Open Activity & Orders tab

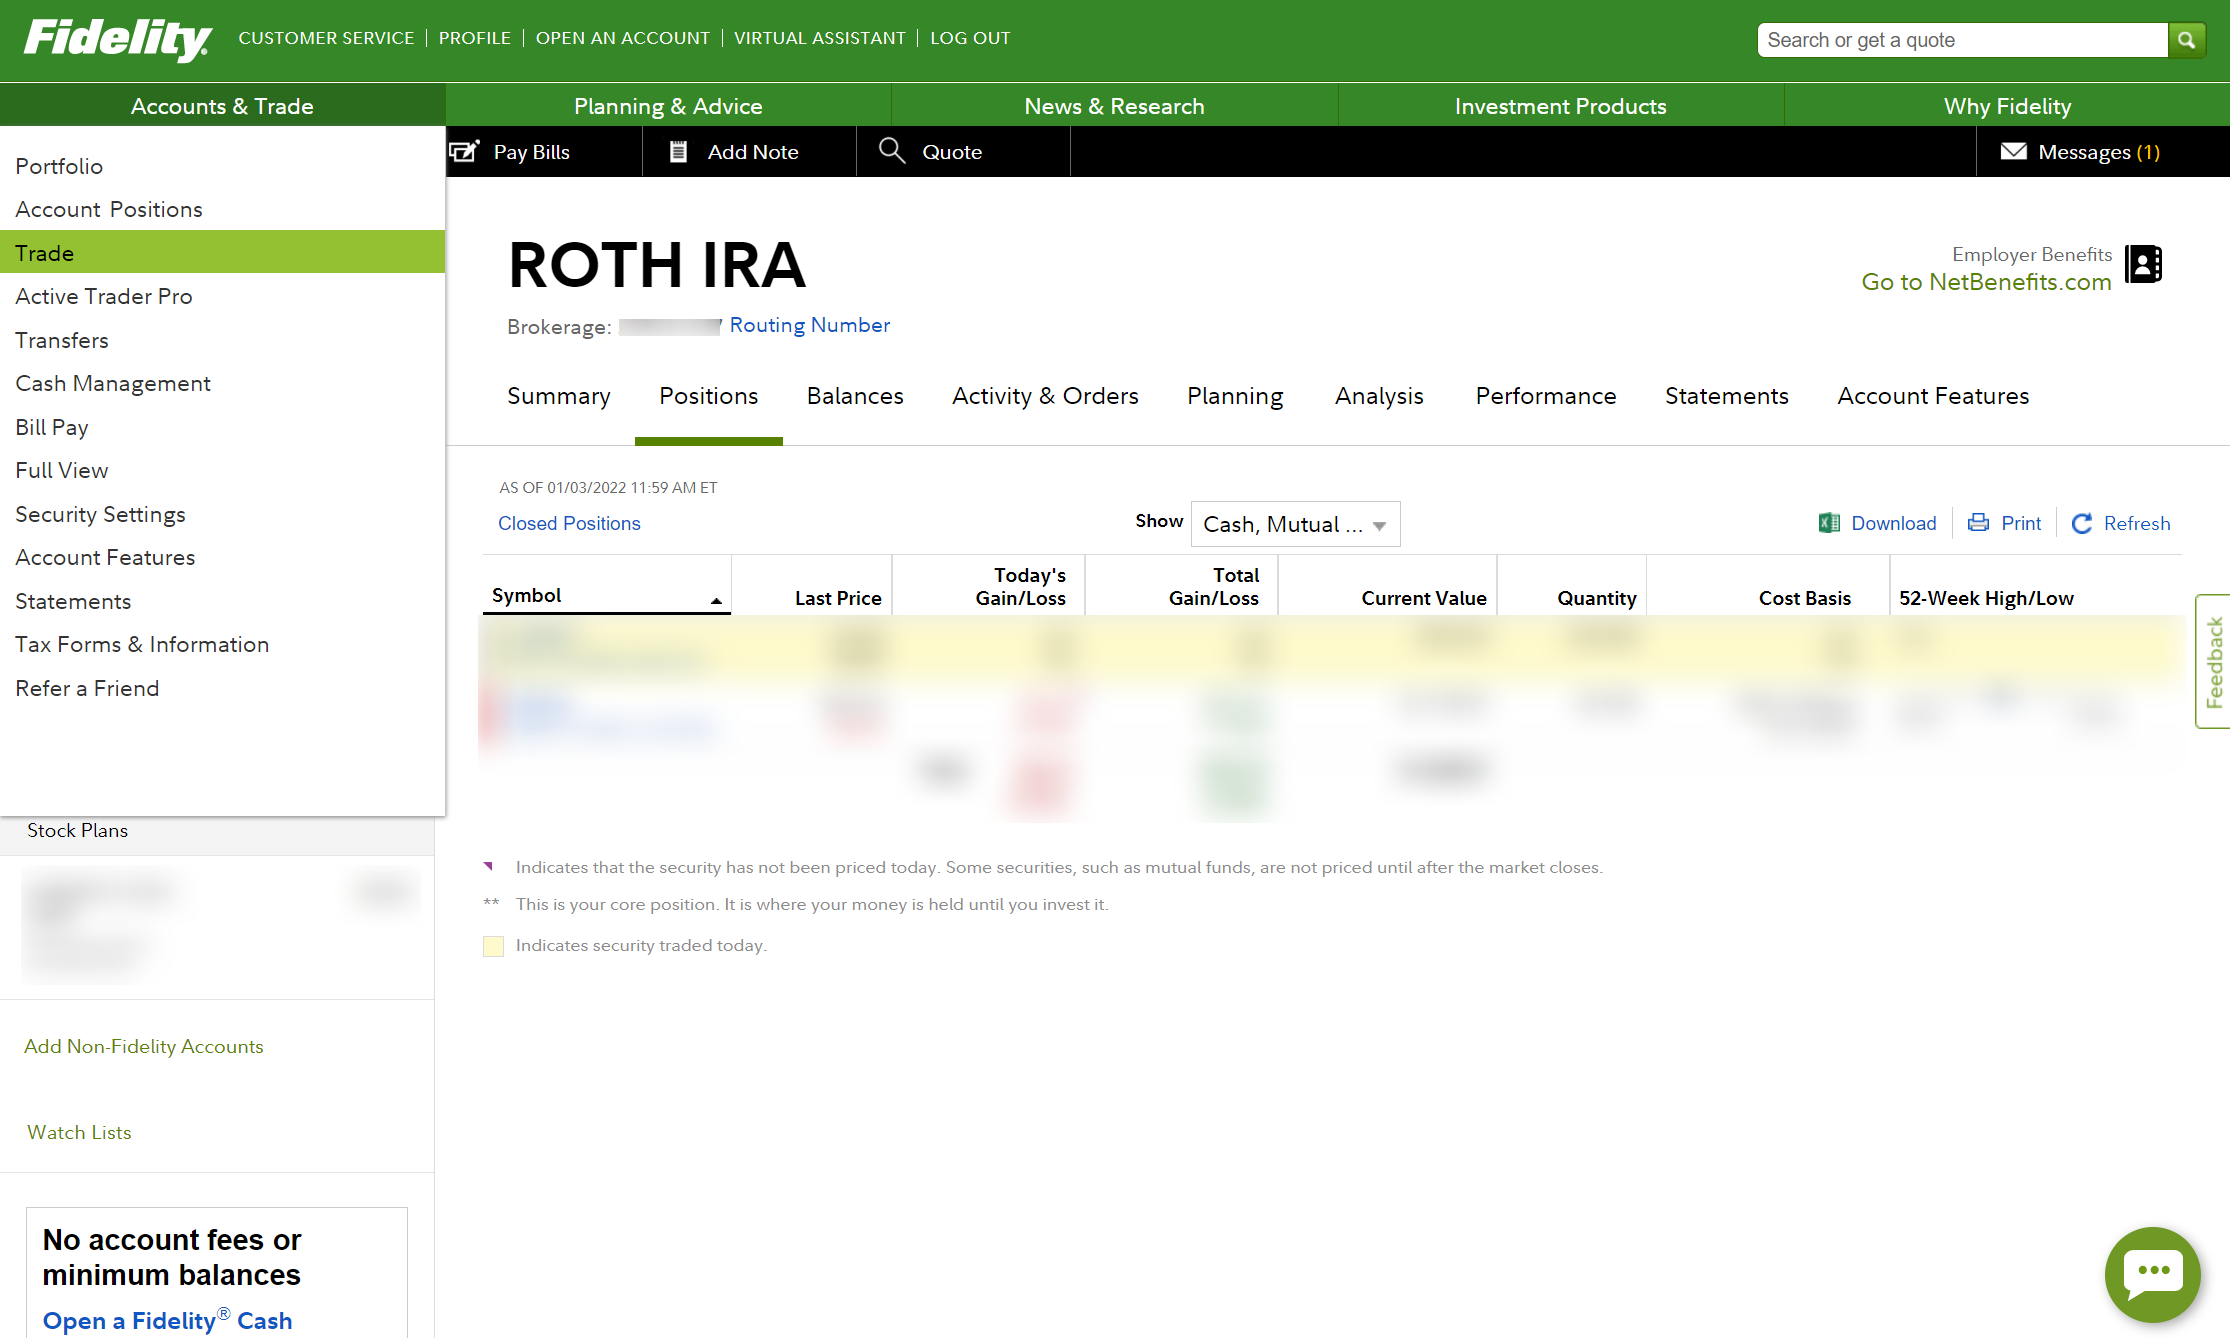pos(1045,396)
